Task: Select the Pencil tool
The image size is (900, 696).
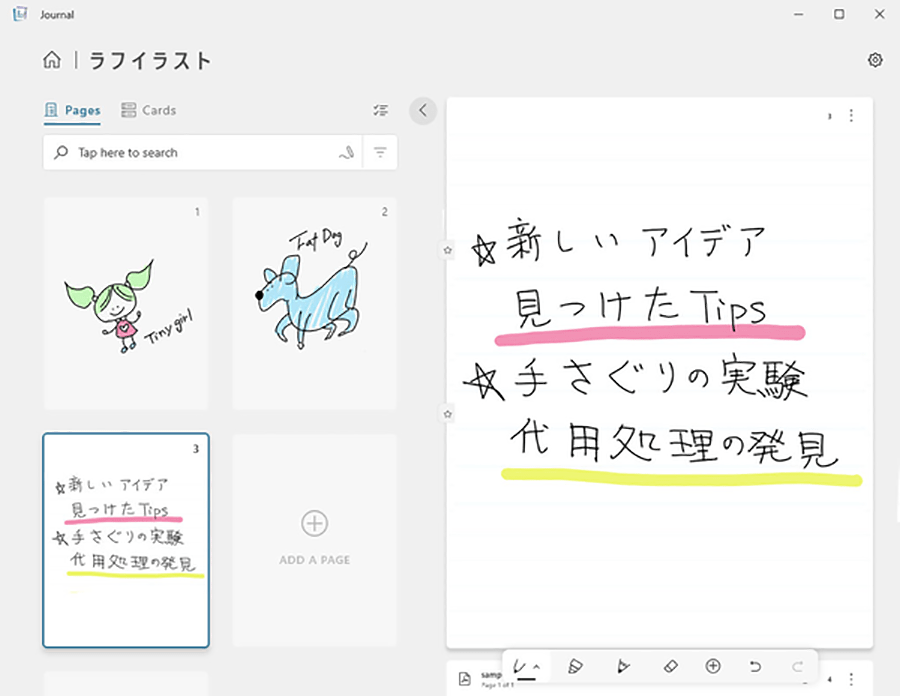Action: point(623,667)
